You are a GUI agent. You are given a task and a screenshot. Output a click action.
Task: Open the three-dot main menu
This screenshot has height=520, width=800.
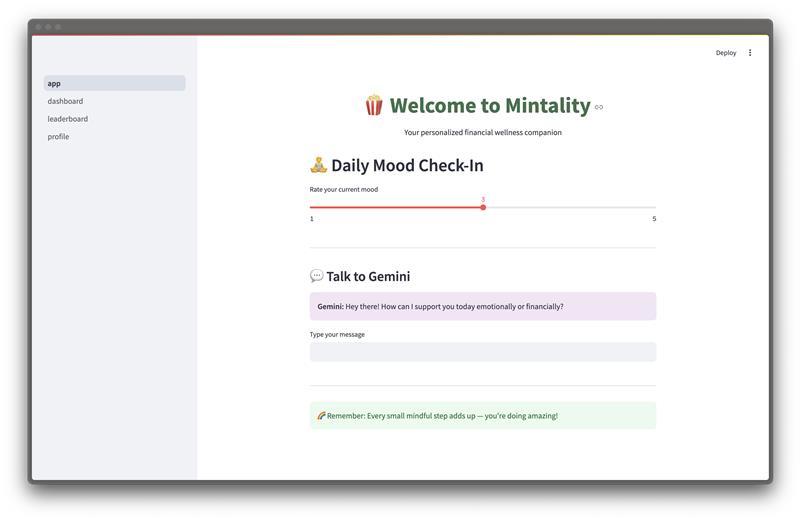pyautogui.click(x=749, y=53)
